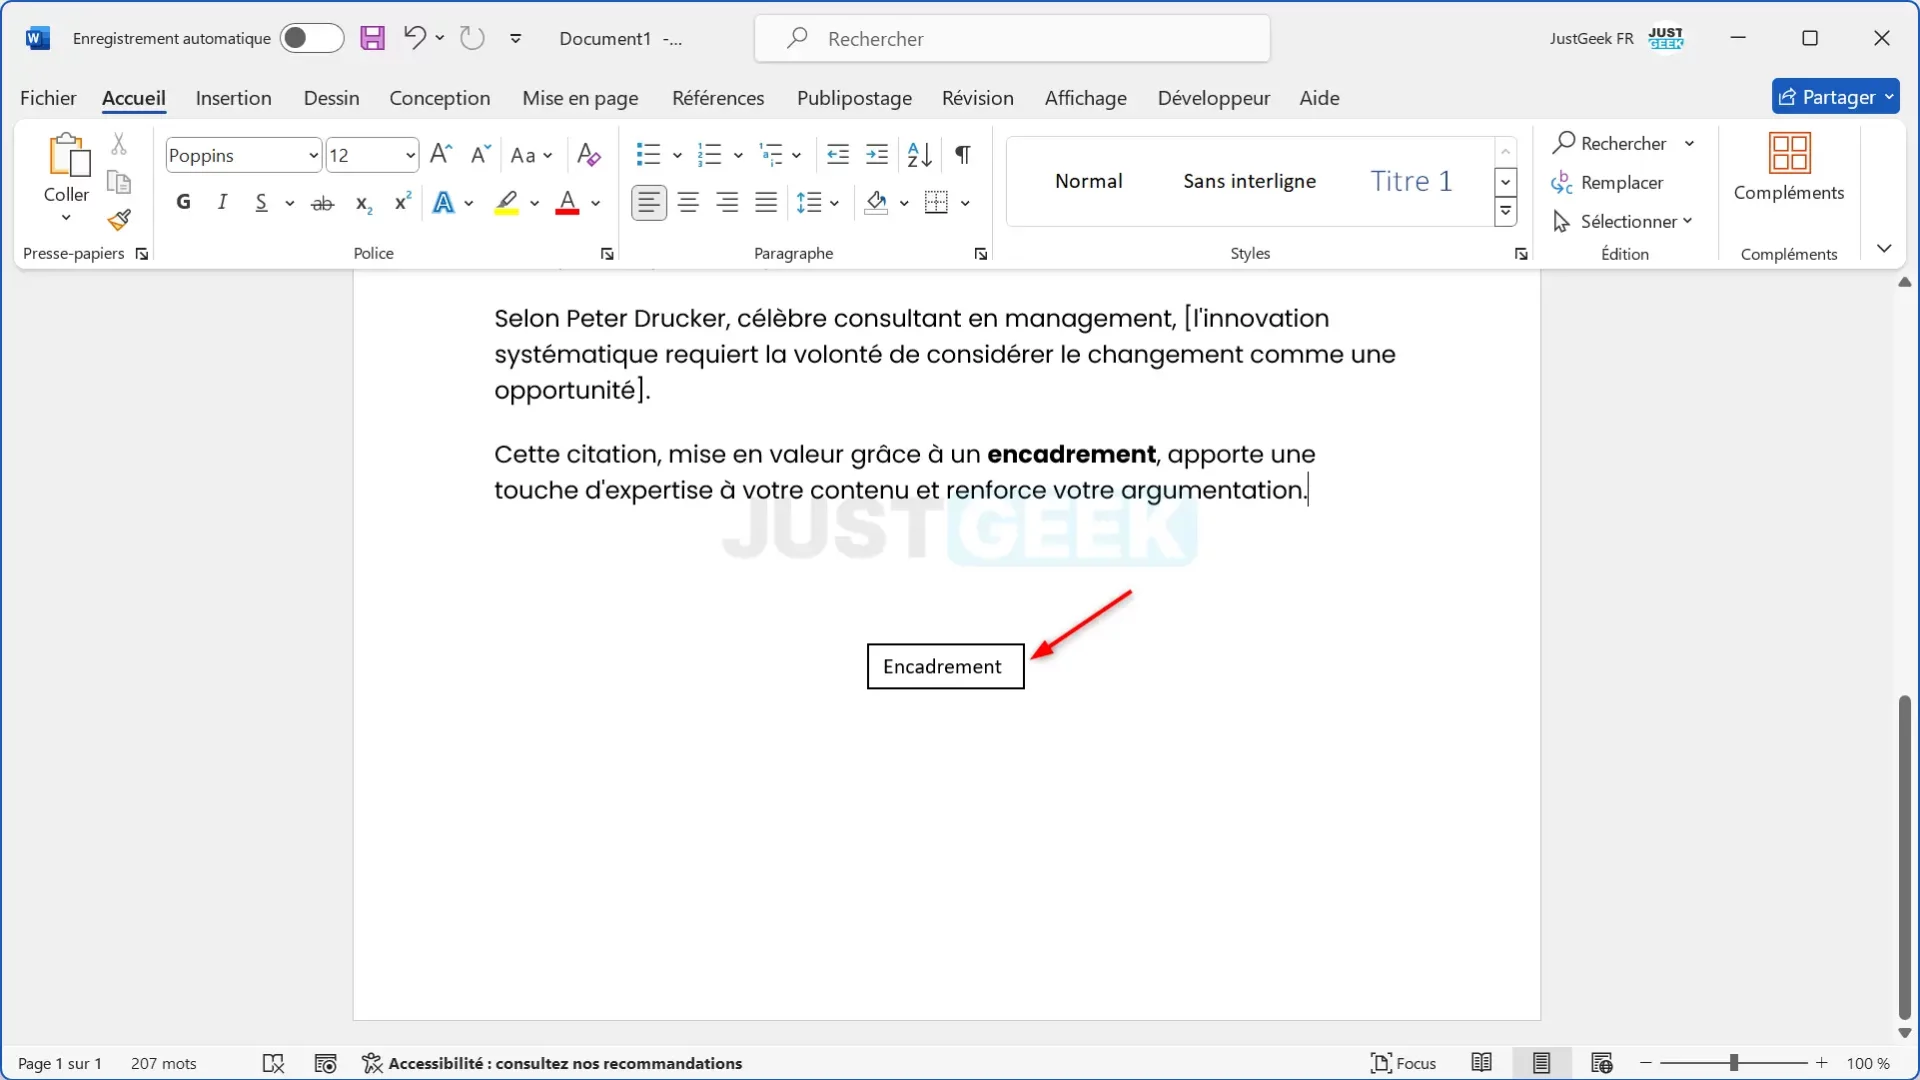
Task: Click the zoom slider handle
Action: click(1734, 1063)
